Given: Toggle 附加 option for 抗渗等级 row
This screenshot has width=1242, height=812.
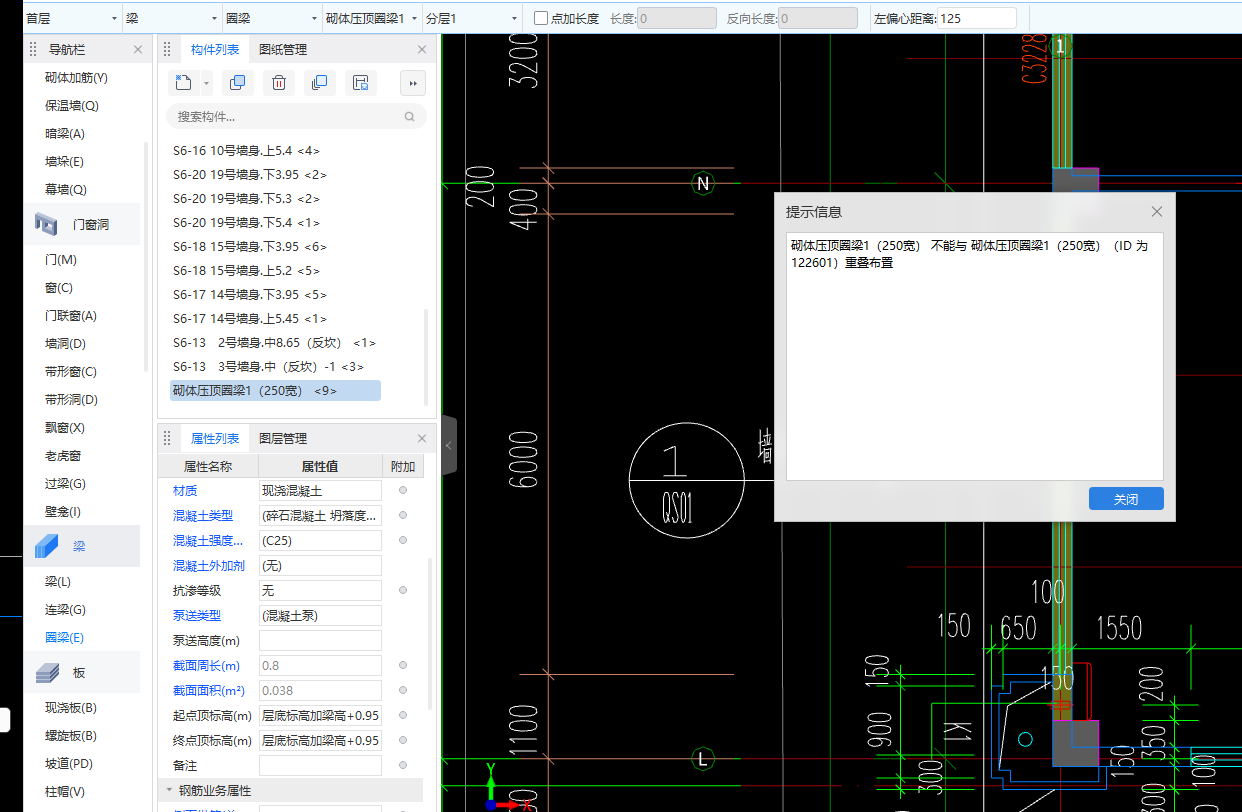Looking at the screenshot, I should pos(403,590).
